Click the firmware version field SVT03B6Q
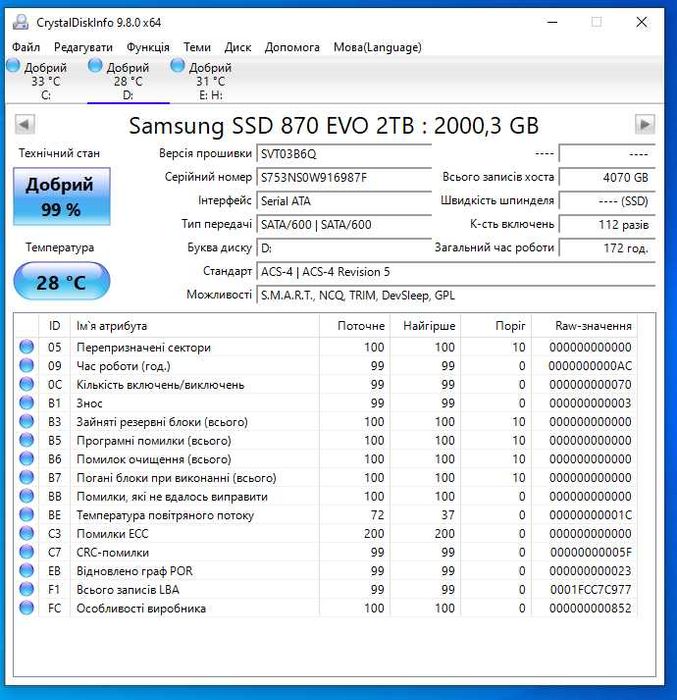 [x=344, y=154]
